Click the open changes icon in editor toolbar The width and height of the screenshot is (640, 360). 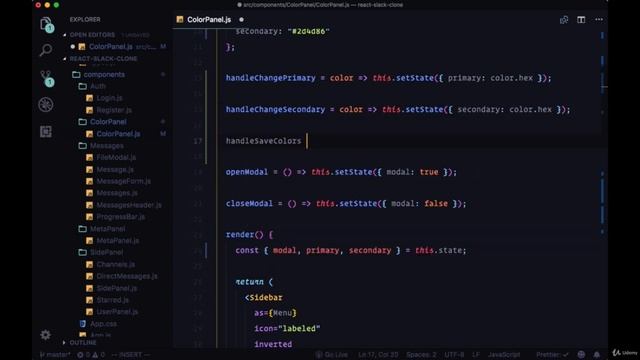click(564, 20)
